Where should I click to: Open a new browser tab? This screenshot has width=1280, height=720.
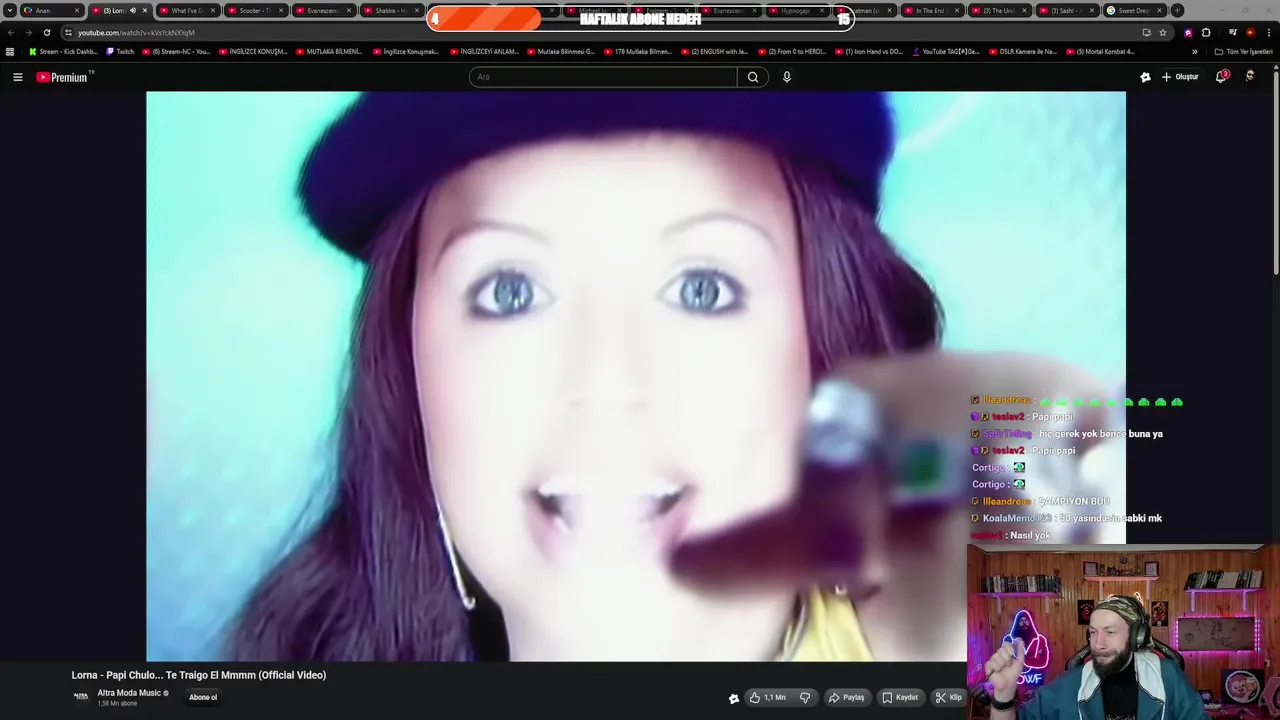click(x=1177, y=10)
